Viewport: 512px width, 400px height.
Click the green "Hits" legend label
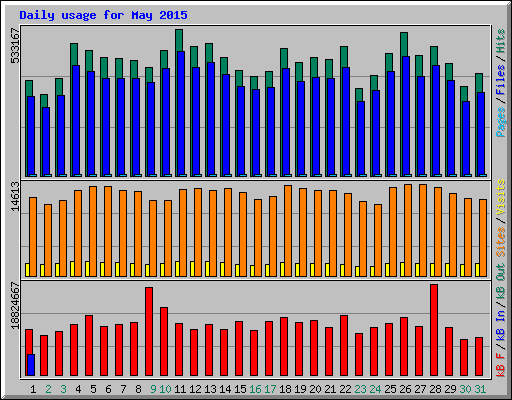pos(501,41)
